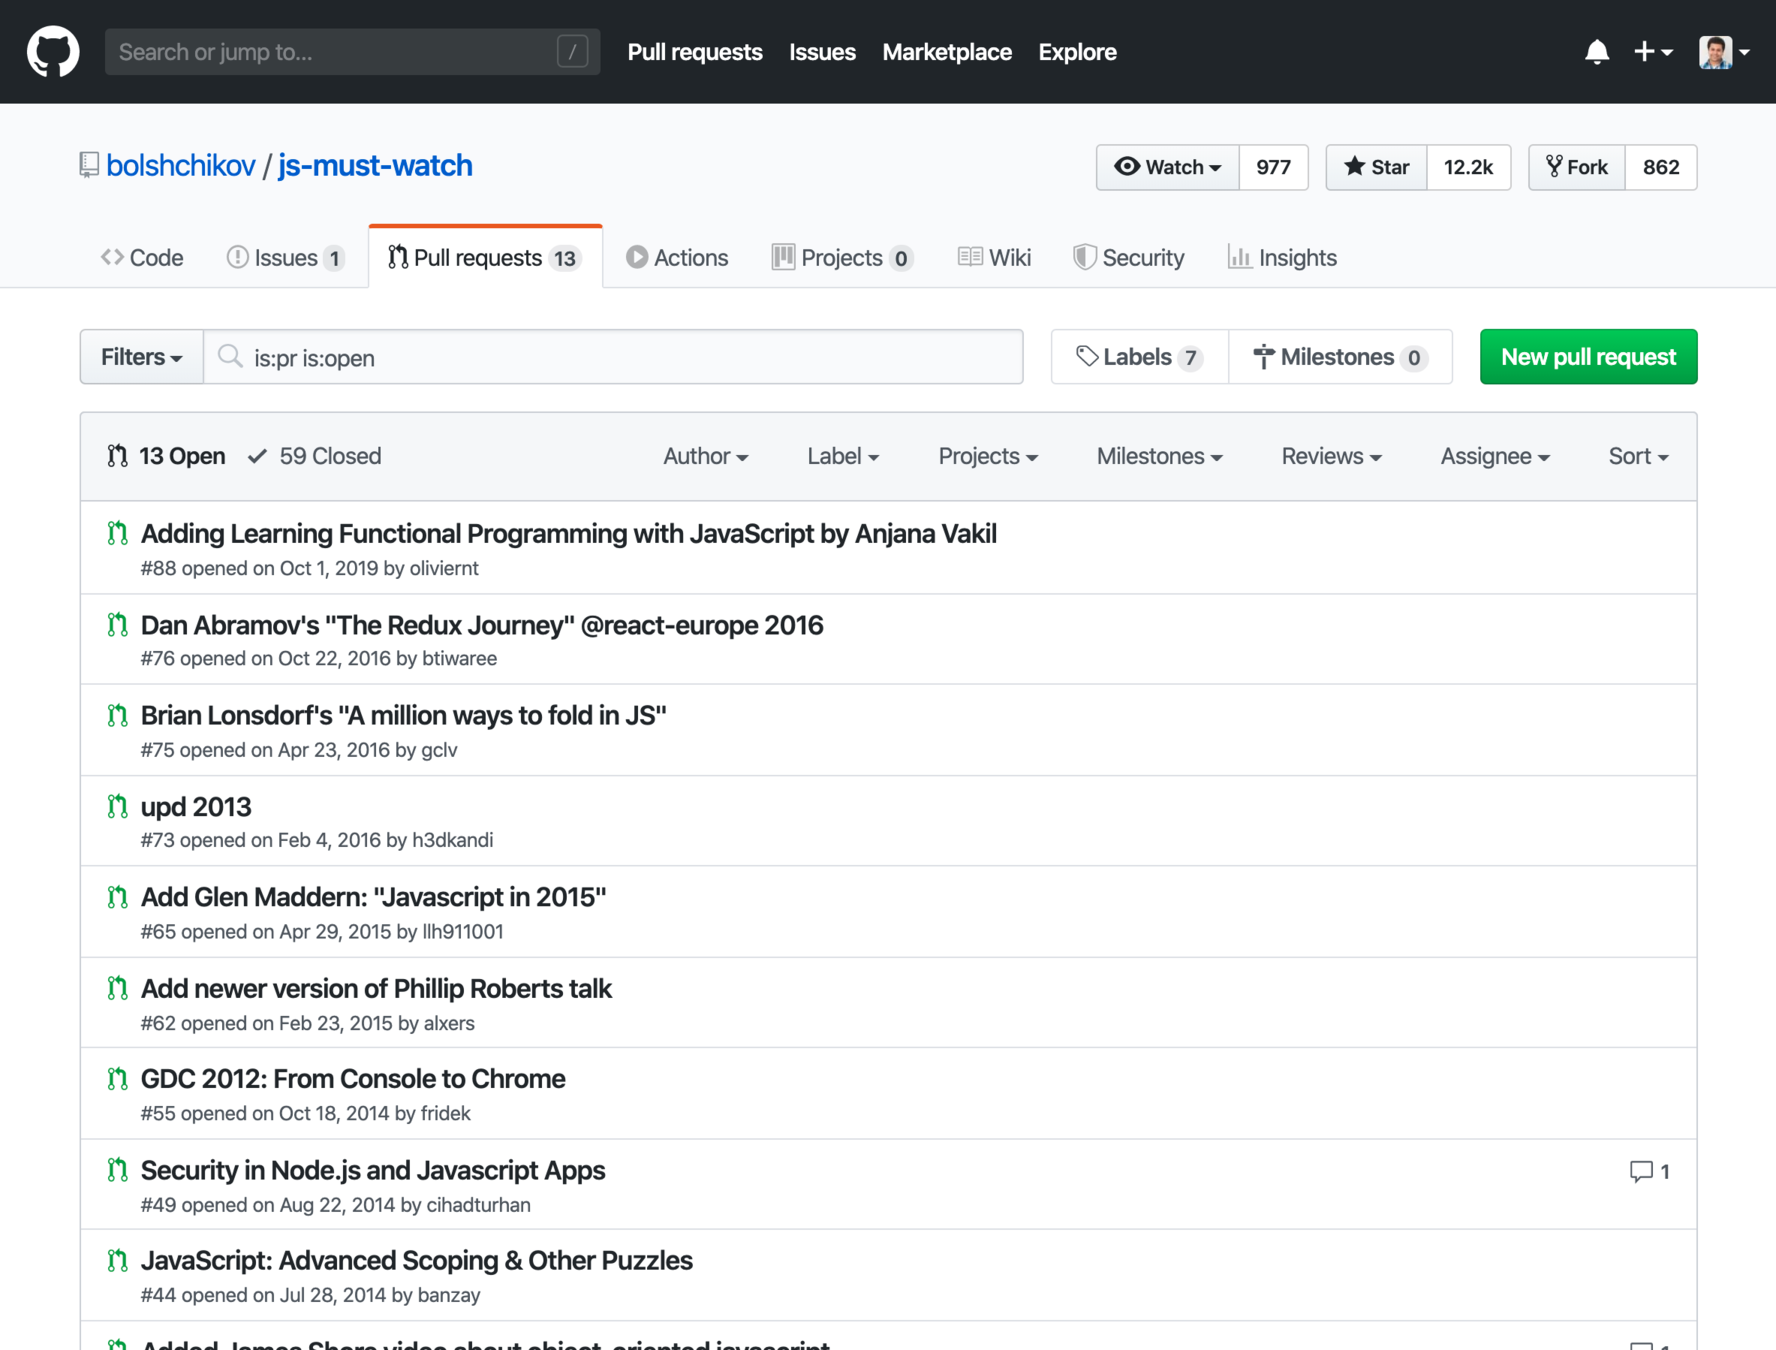Open the Watch dropdown

click(x=1168, y=167)
